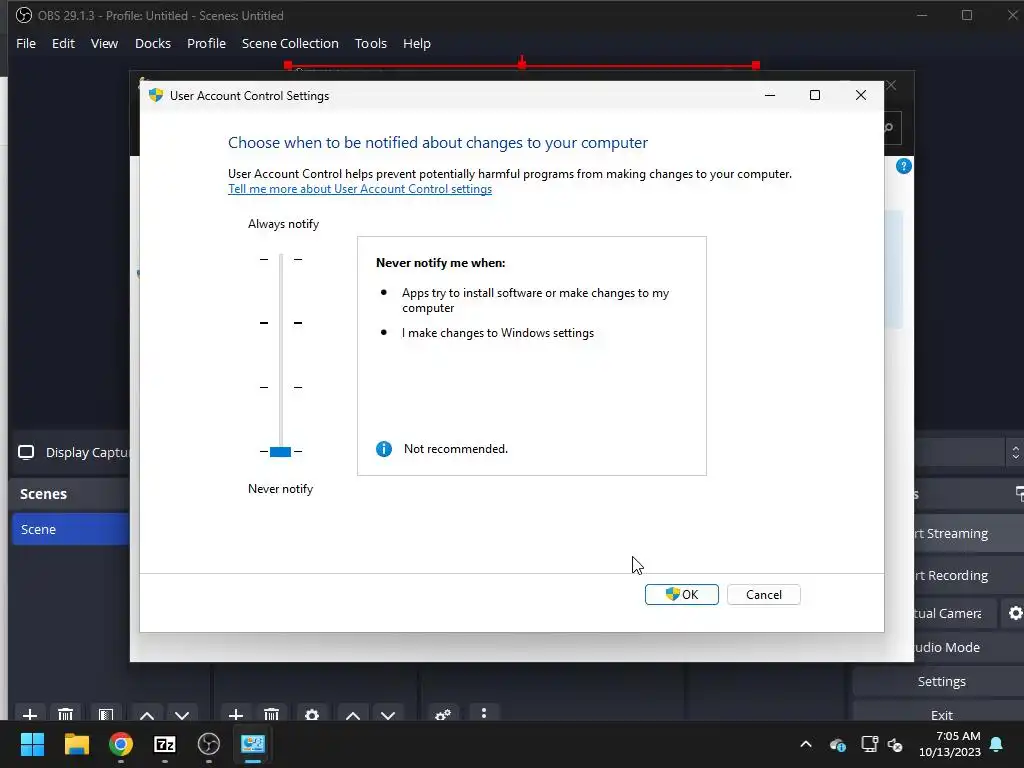Screen dimensions: 1024x768
Task: Confirm UAC settings with OK button
Action: coord(682,594)
